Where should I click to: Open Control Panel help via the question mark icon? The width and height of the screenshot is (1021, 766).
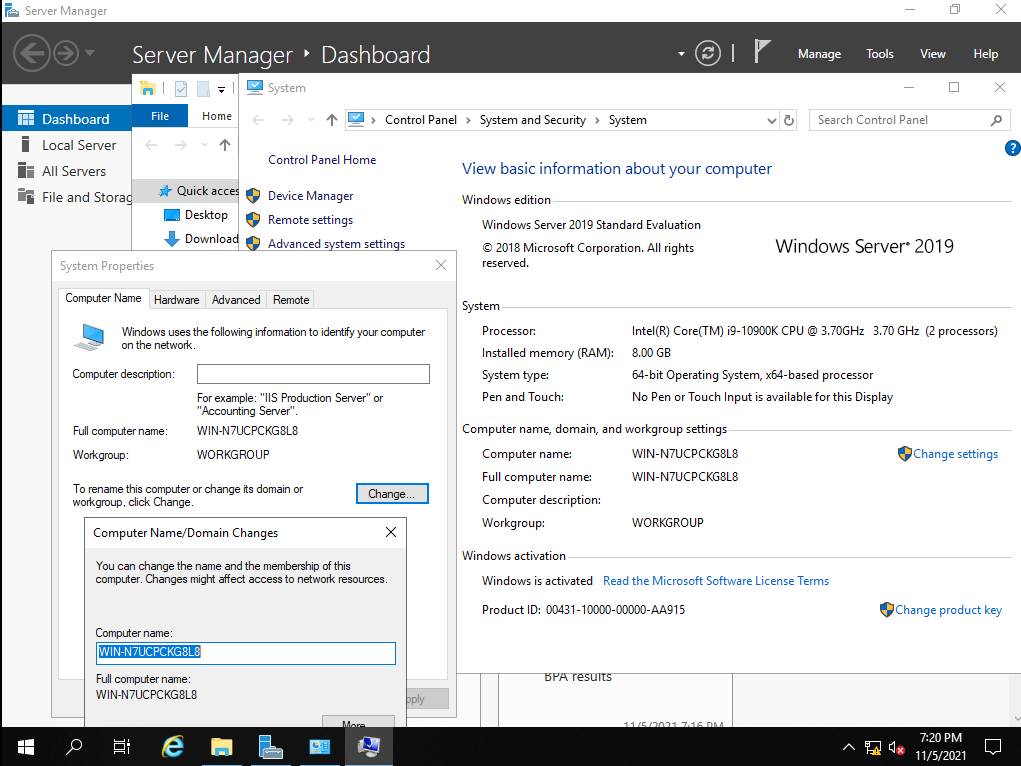pyautogui.click(x=1013, y=148)
